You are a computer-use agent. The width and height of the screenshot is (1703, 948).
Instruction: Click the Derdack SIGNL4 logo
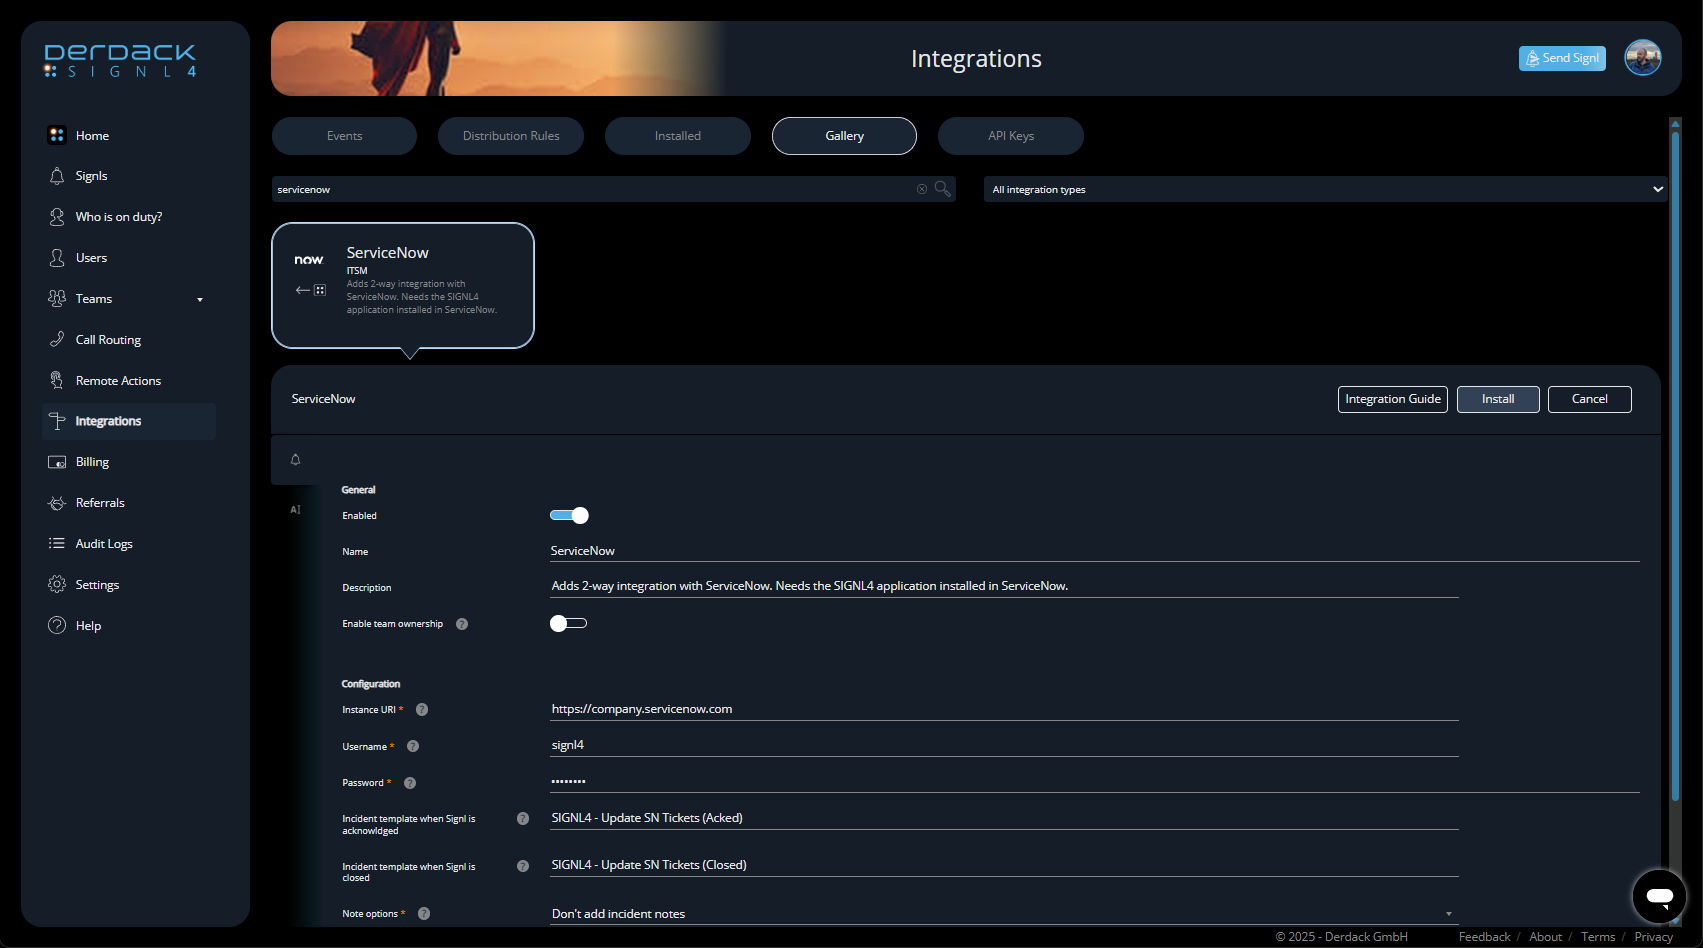coord(120,60)
